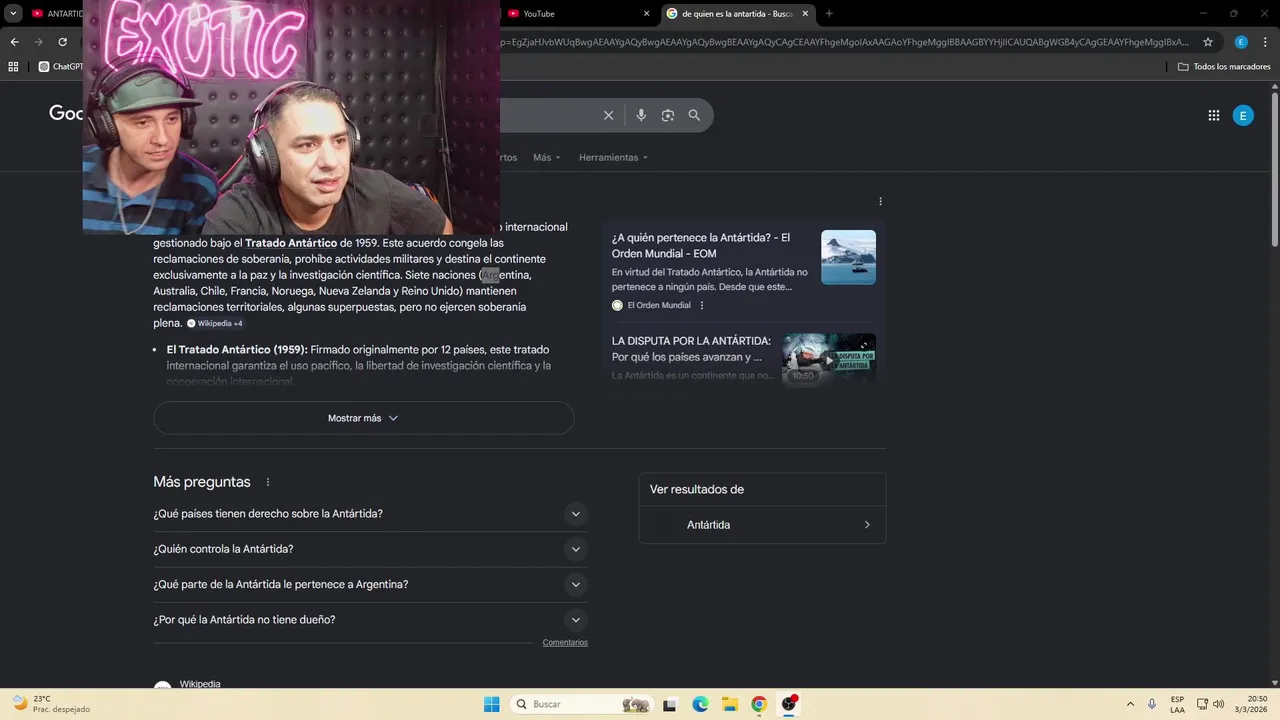
Task: Open Task View from taskbar
Action: point(670,704)
